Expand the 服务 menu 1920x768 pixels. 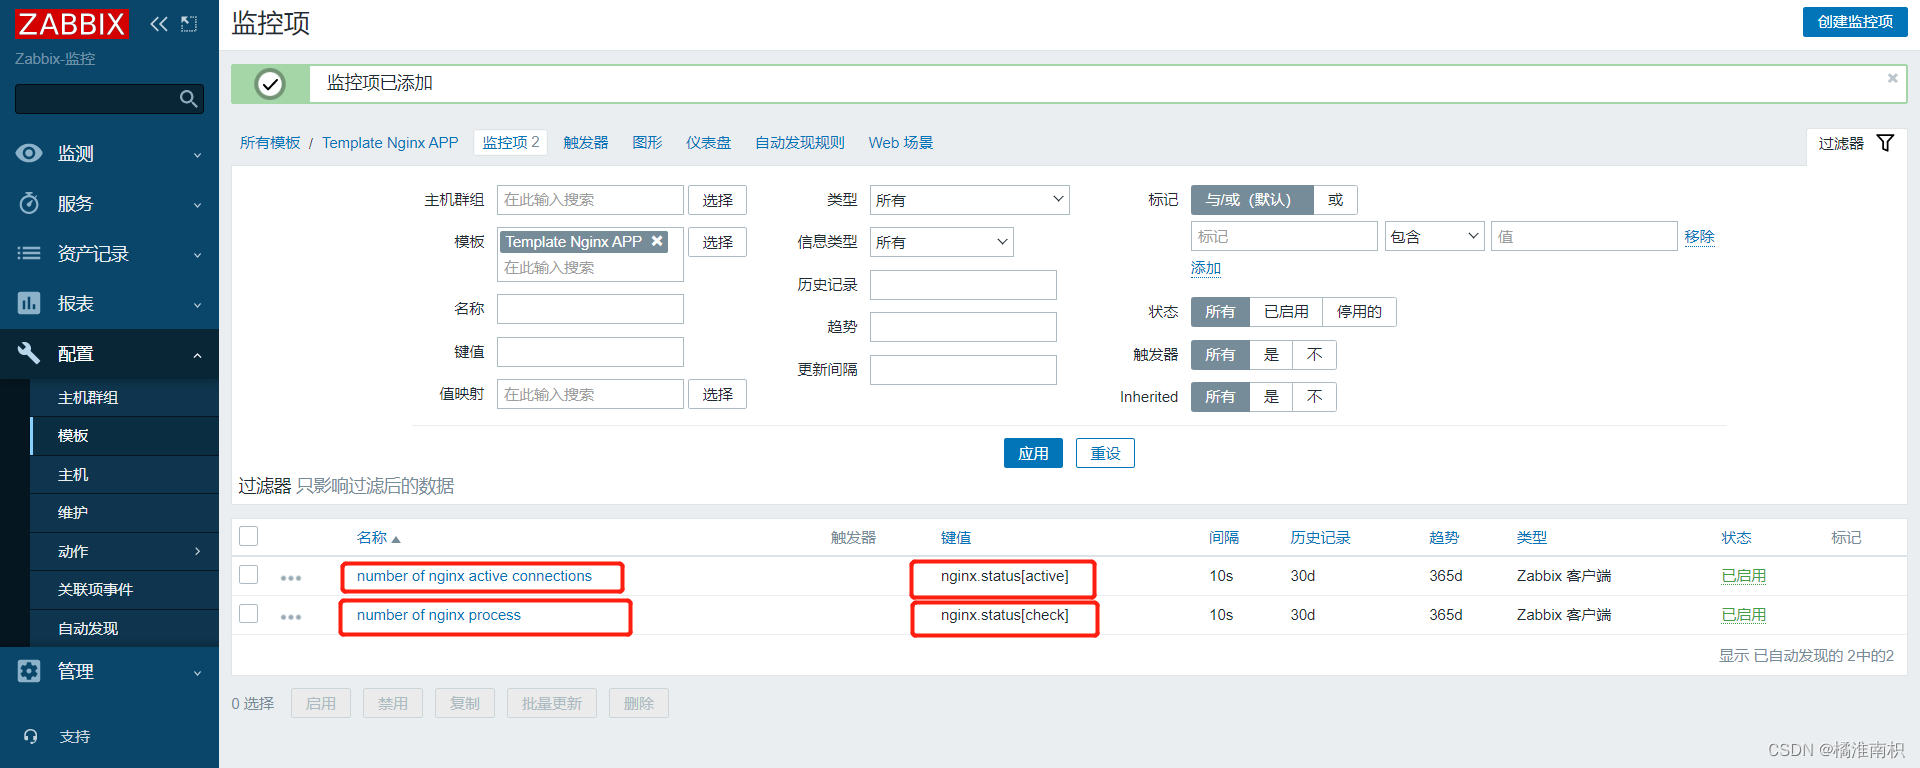[x=197, y=205]
